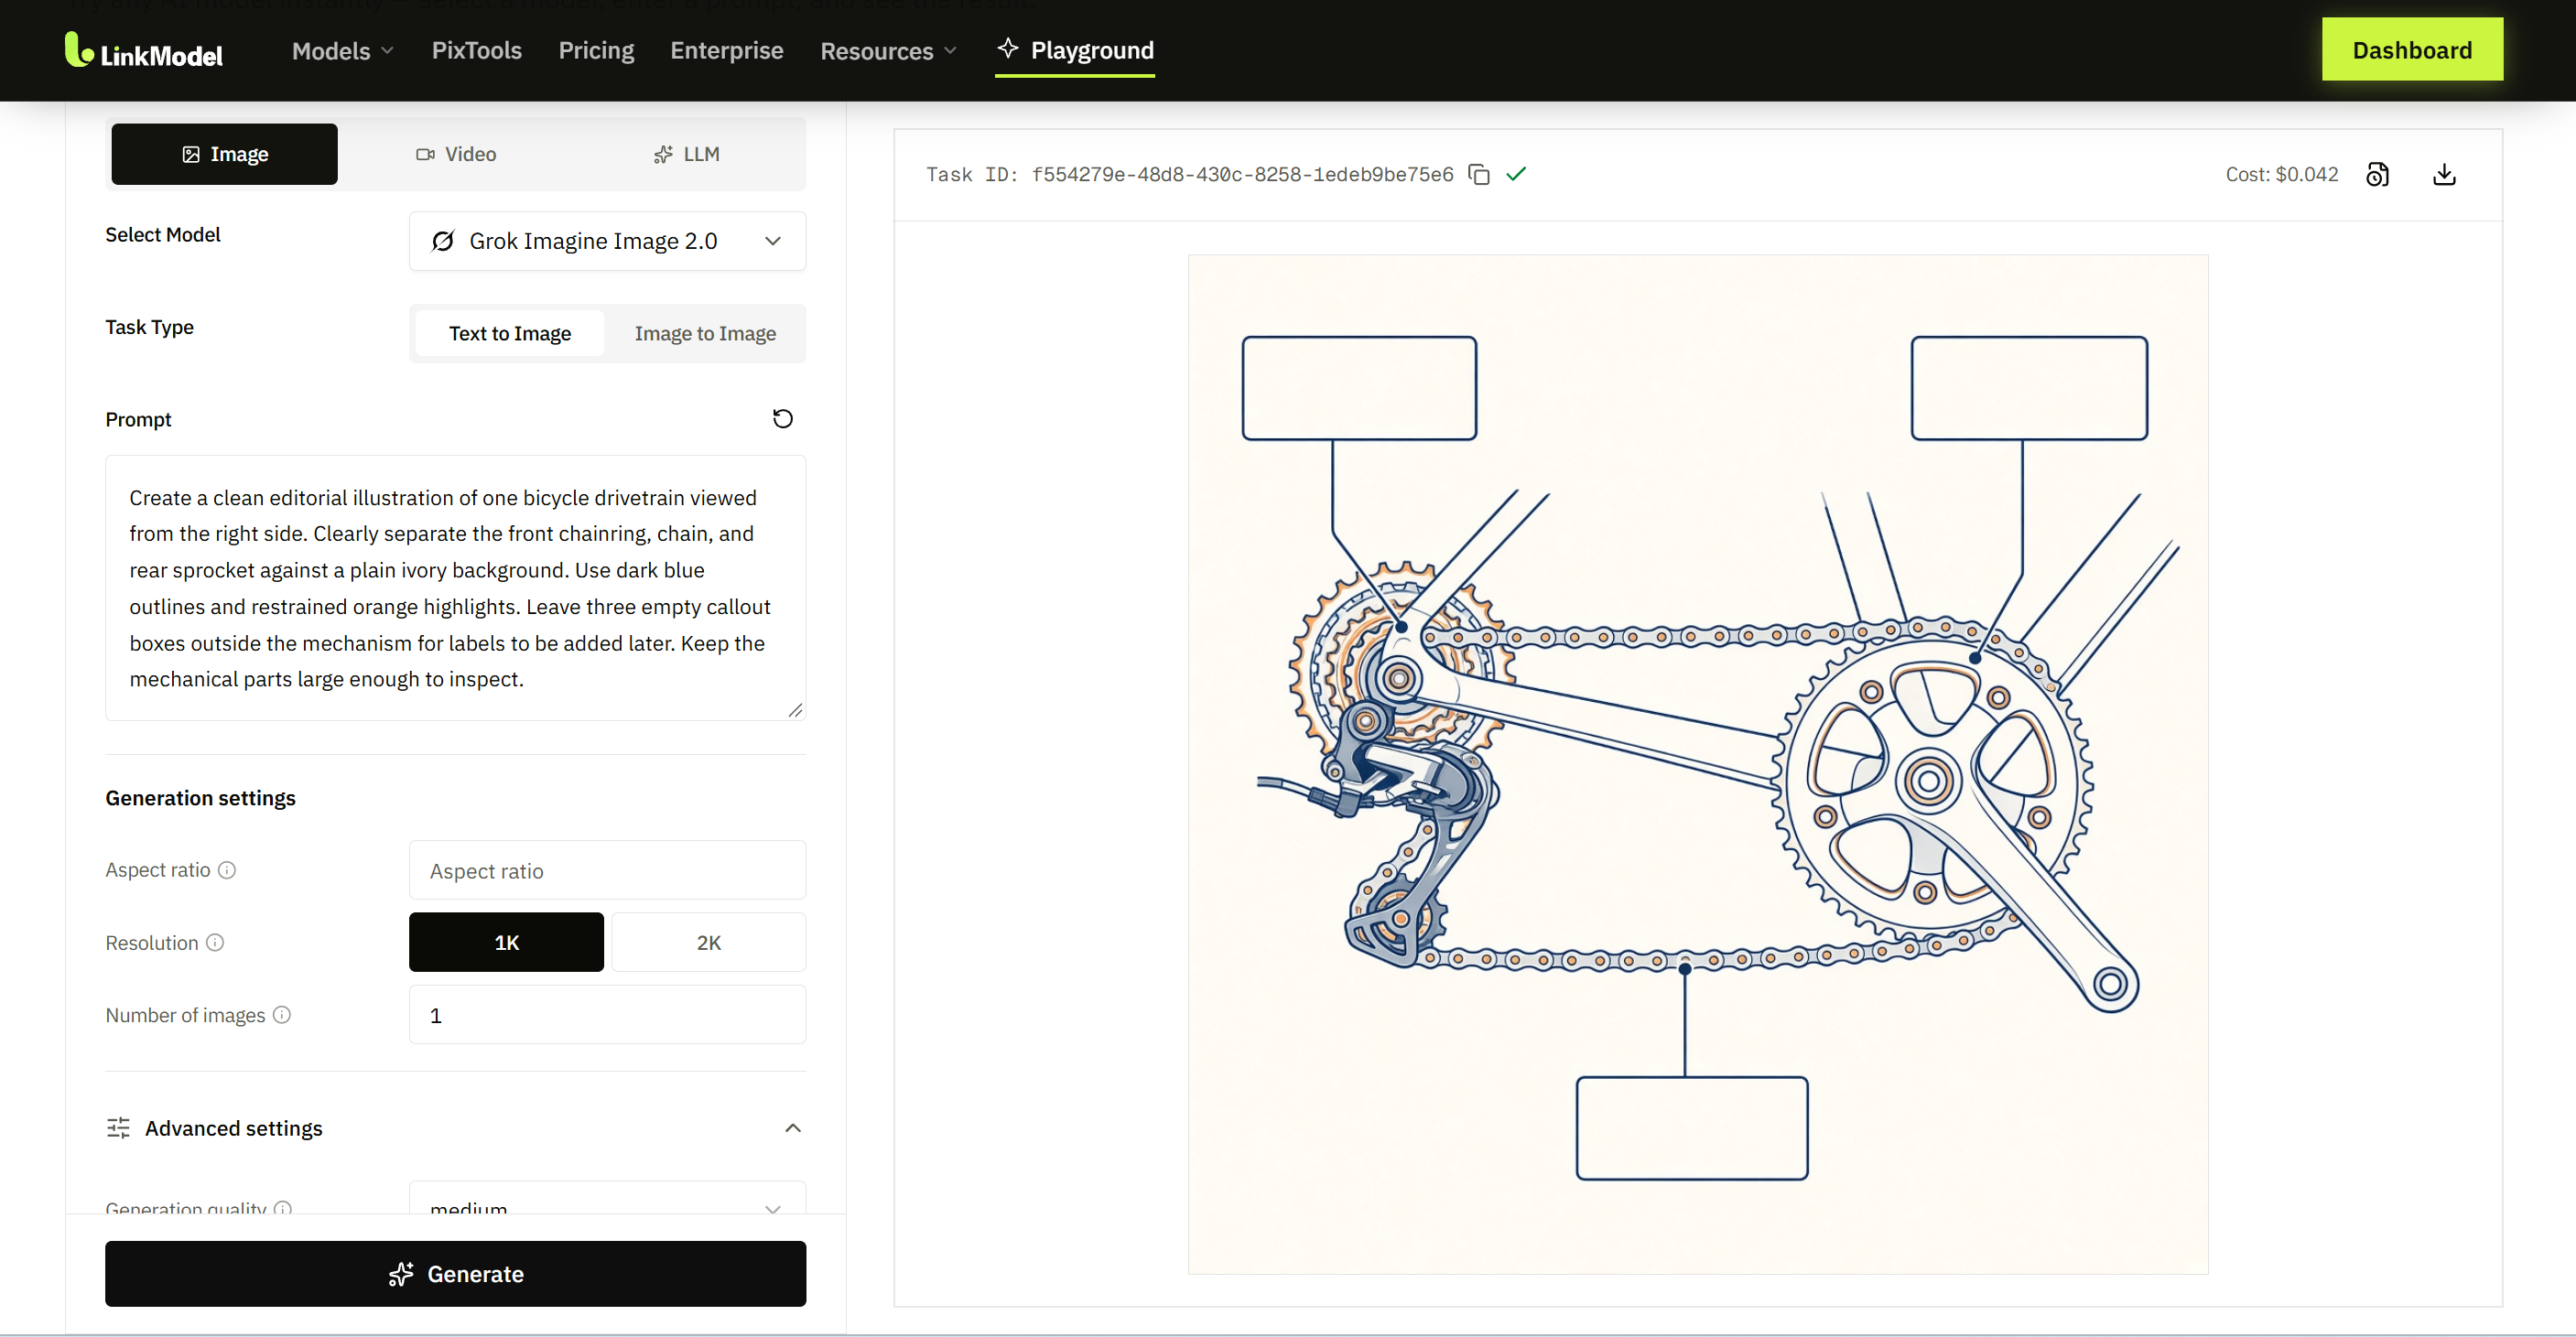Switch task type to Image to Image
The height and width of the screenshot is (1337, 2576).
(705, 333)
